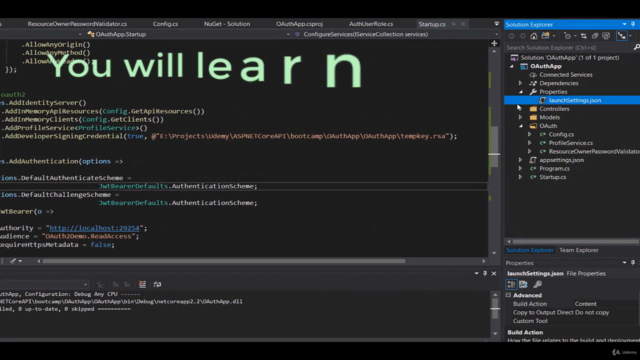Open ConfigureServices member navigation dropdown
The height and width of the screenshot is (360, 640).
coord(496,34)
